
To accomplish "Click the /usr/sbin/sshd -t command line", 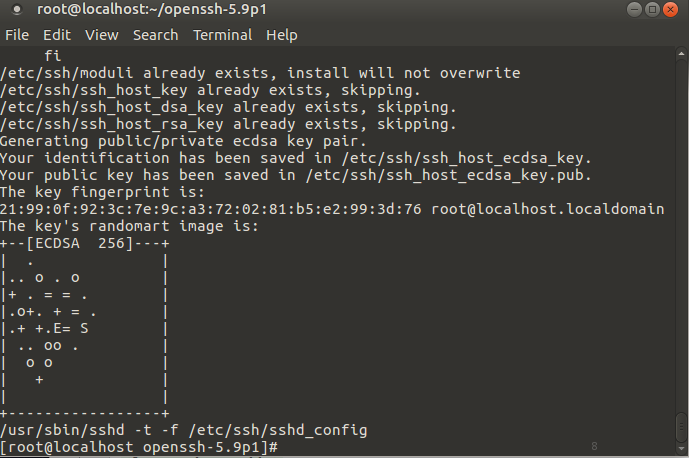I will tap(184, 429).
